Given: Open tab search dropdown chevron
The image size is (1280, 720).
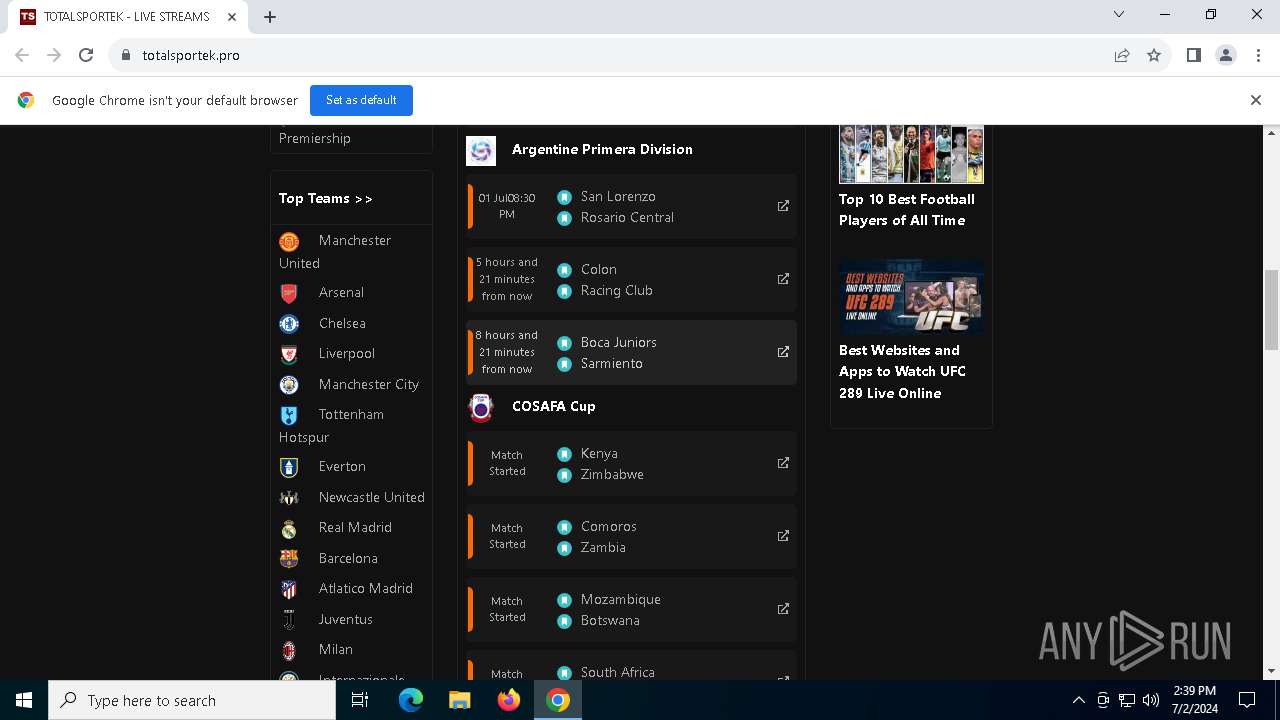Looking at the screenshot, I should click(1119, 15).
